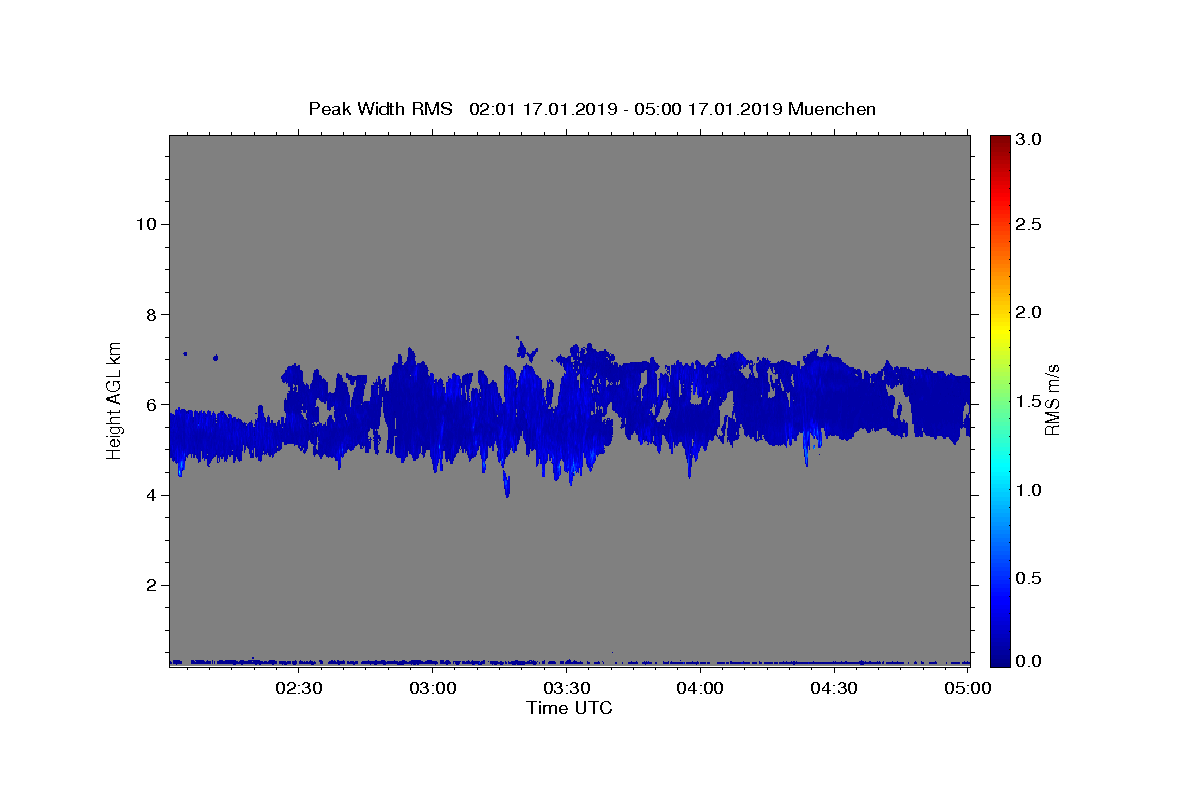Image resolution: width=1200 pixels, height=800 pixels.
Task: Click the colorbar value 2.0
Action: 1030,312
